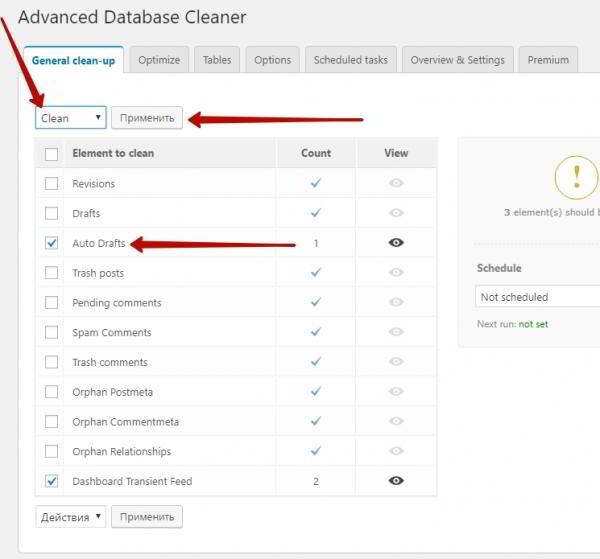
Task: Click the eye icon for Drafts
Action: [396, 213]
